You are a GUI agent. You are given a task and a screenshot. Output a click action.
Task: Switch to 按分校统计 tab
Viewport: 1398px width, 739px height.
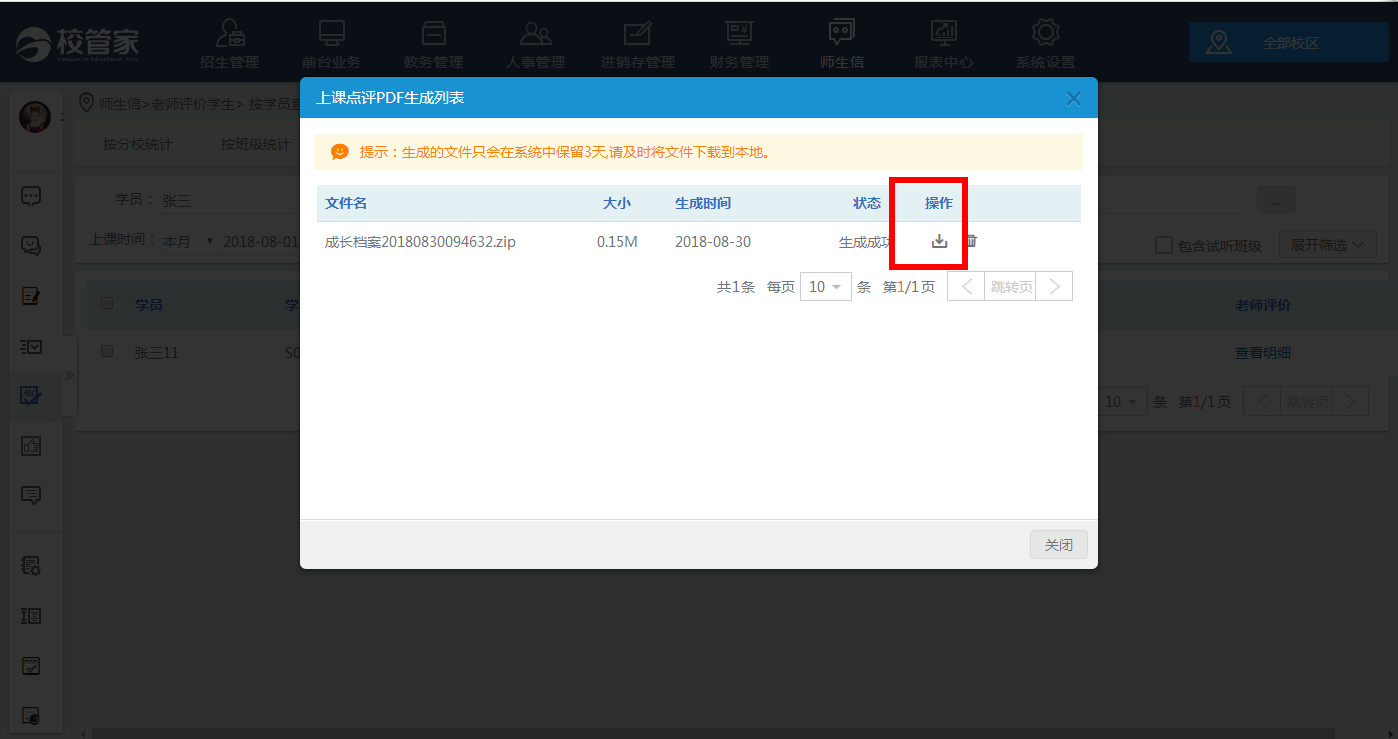tap(138, 144)
